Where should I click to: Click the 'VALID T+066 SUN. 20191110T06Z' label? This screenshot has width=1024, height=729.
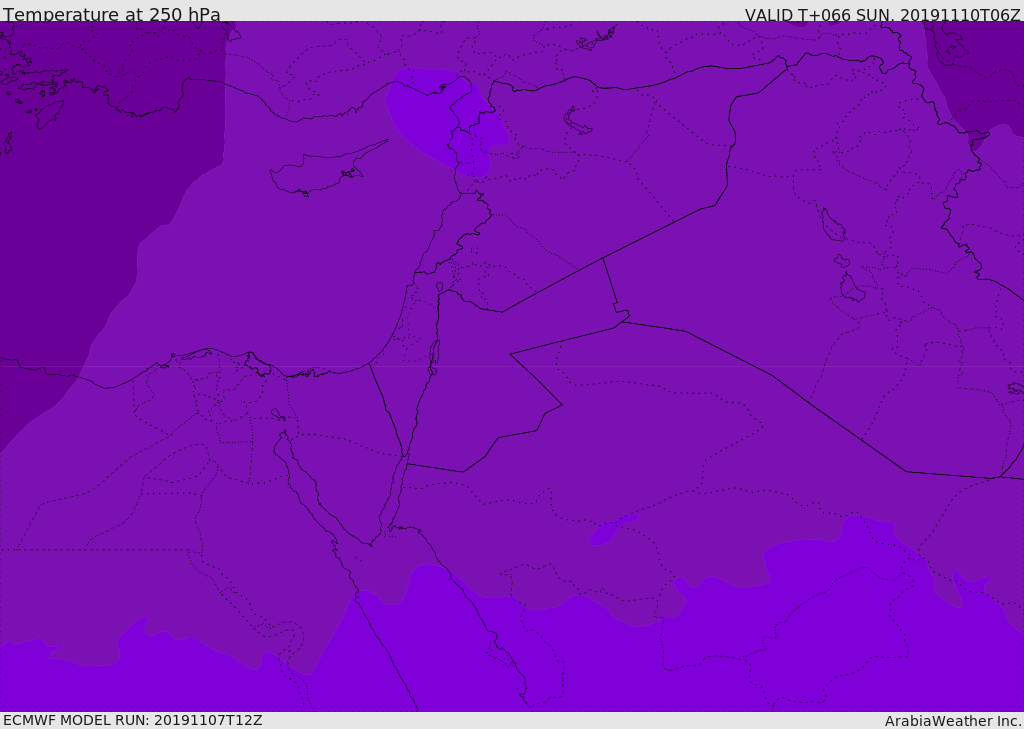tap(882, 15)
